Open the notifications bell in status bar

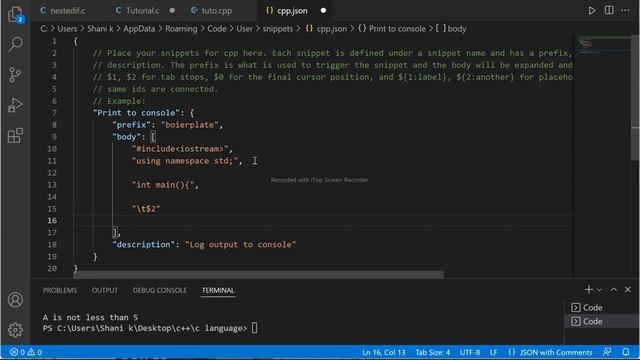pyautogui.click(x=626, y=352)
